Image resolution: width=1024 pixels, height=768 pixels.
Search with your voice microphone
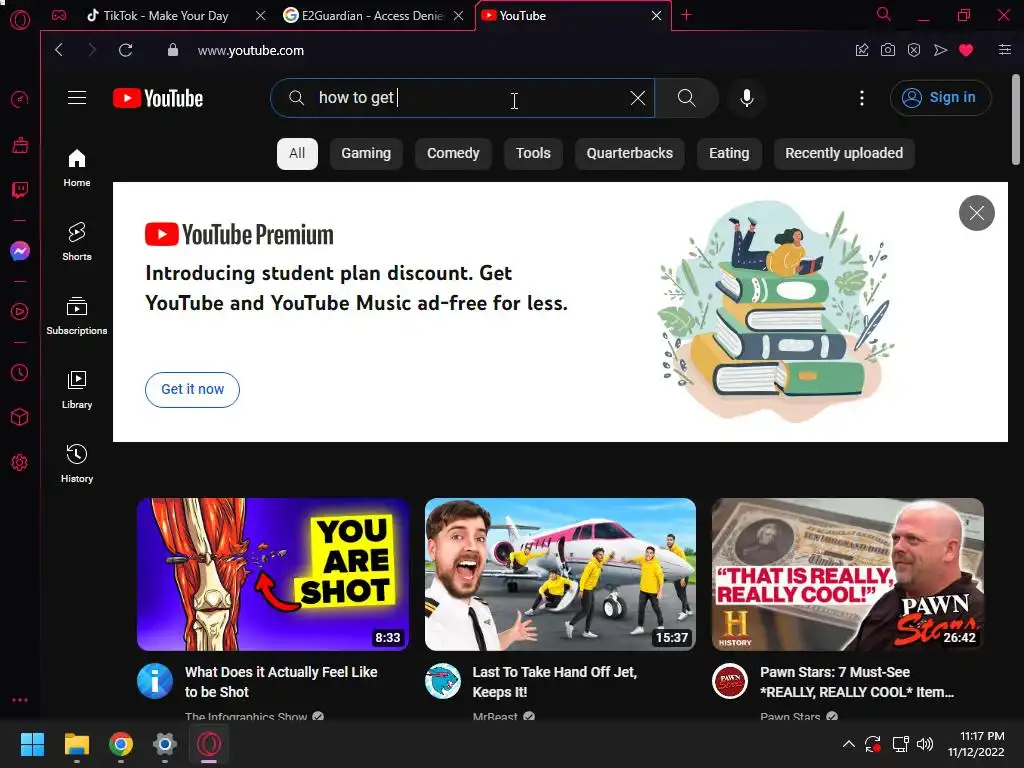(746, 98)
